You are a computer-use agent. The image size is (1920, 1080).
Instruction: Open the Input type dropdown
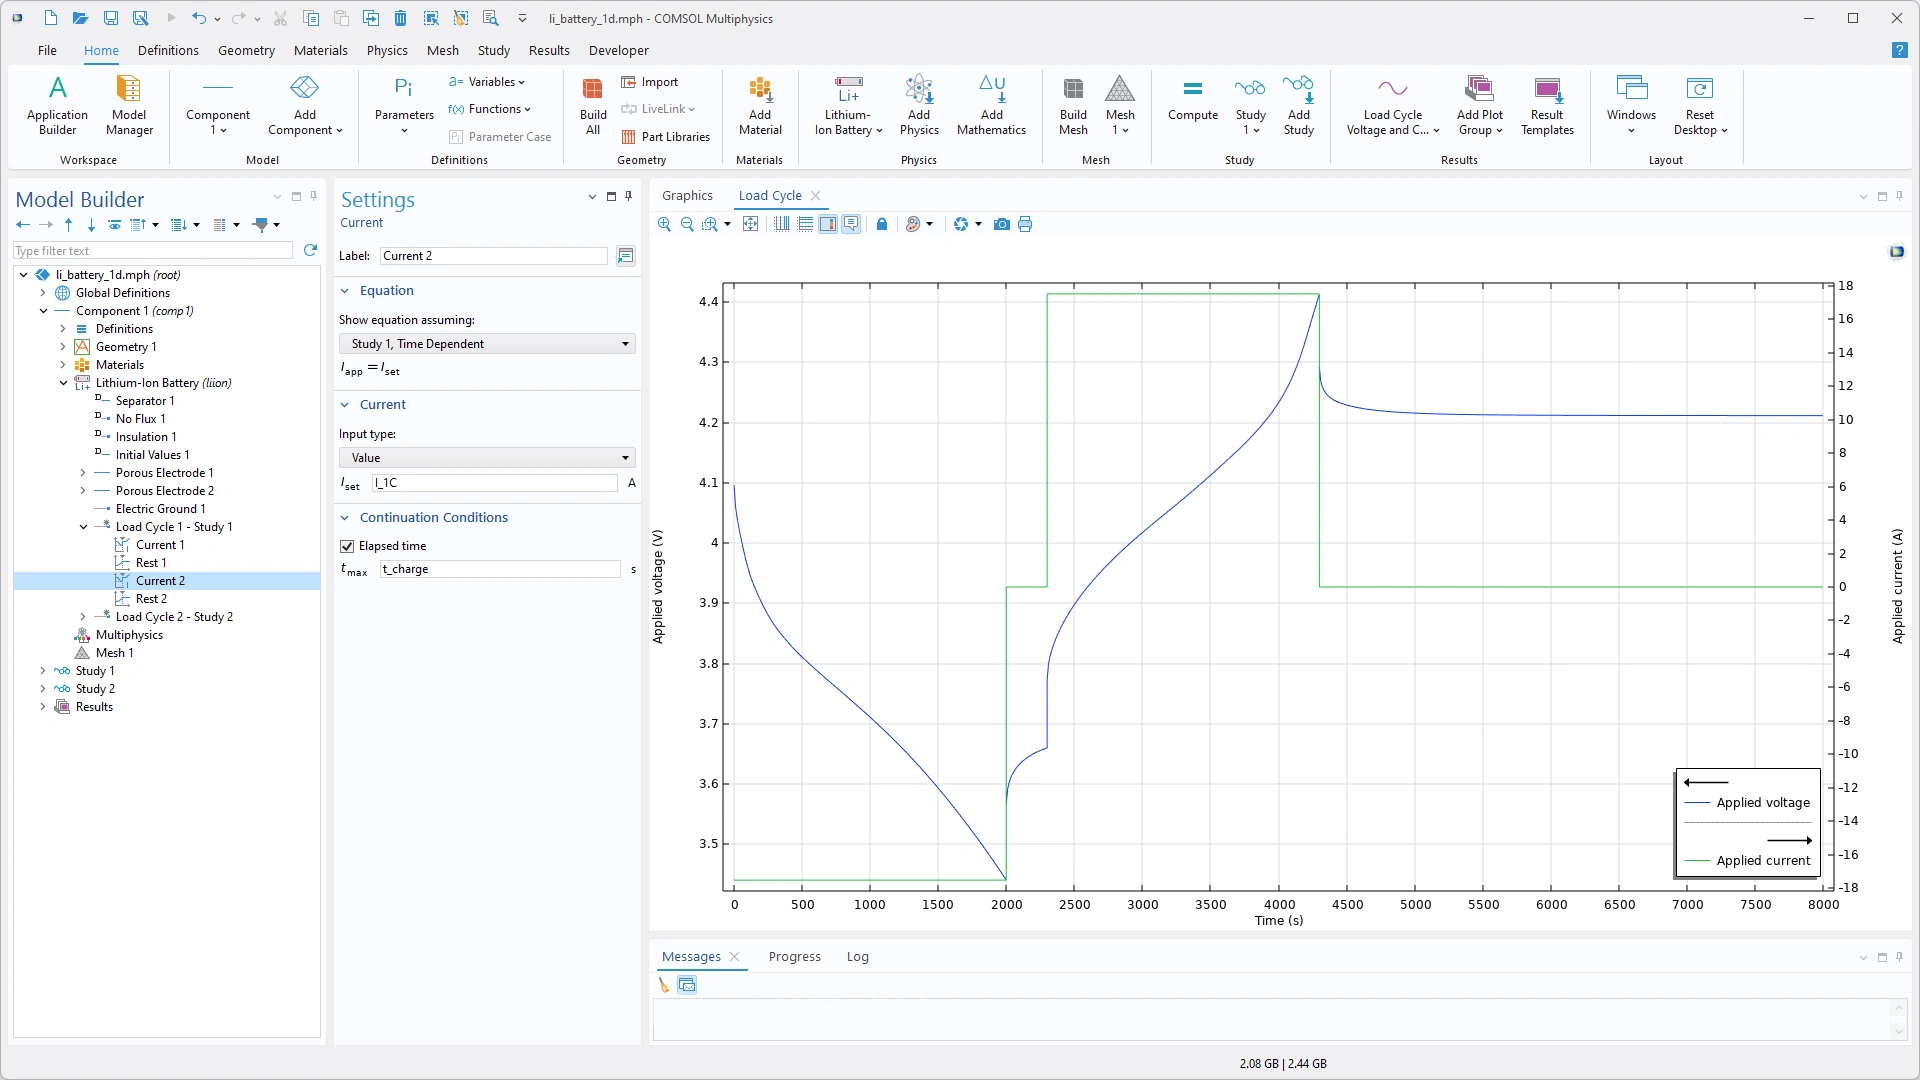487,458
